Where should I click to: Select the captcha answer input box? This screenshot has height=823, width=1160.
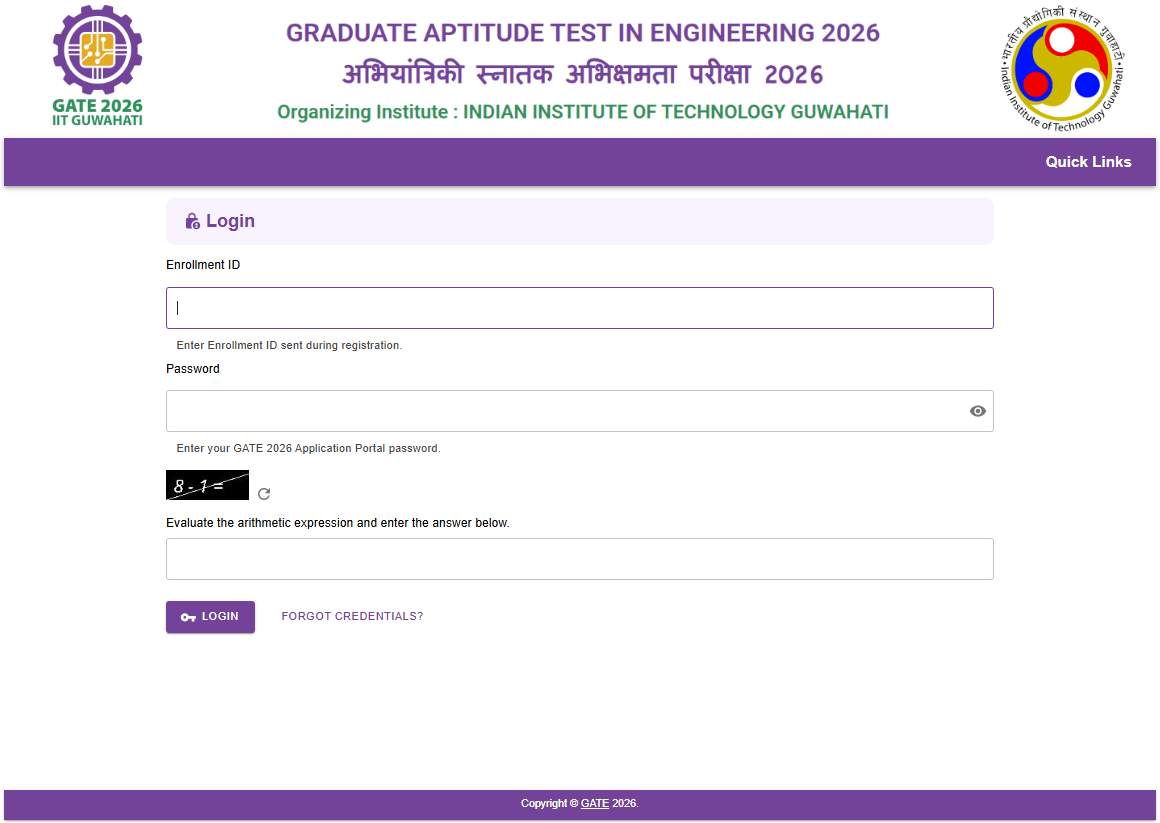point(579,559)
